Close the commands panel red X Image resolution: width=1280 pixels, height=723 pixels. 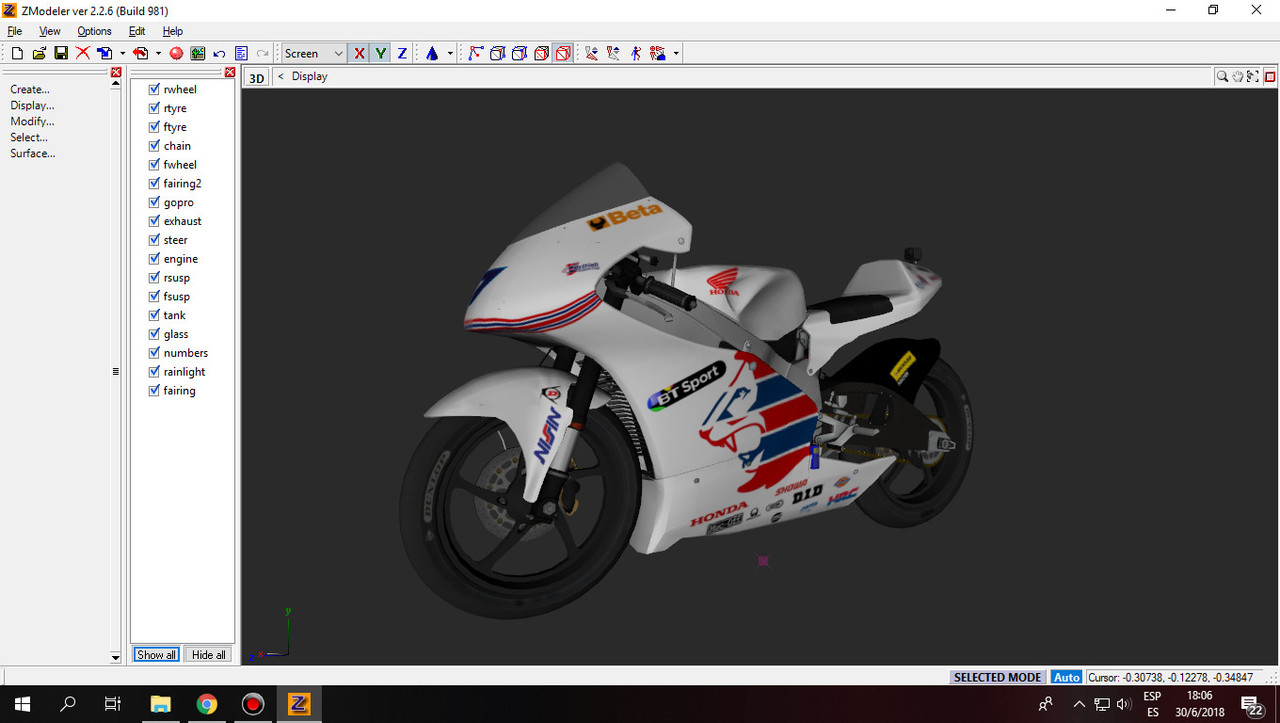116,72
